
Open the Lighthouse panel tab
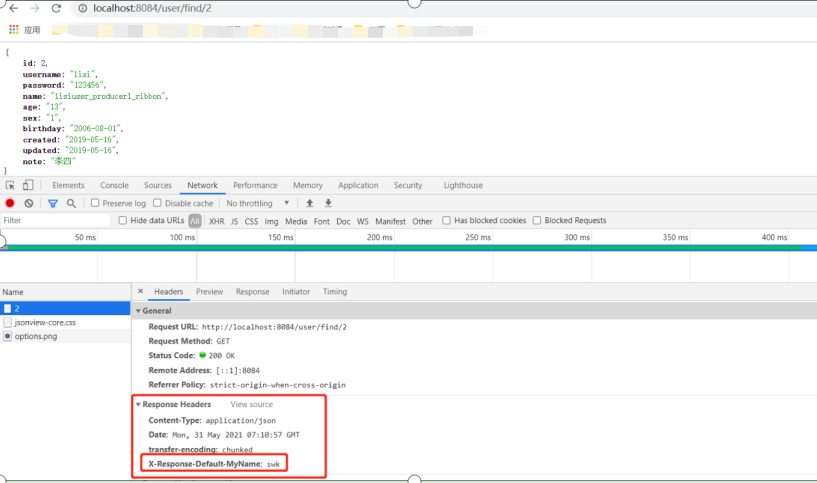[463, 185]
